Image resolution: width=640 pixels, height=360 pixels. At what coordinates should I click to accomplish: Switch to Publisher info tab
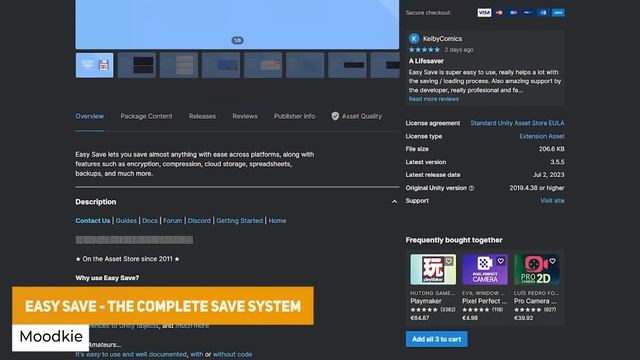(294, 116)
